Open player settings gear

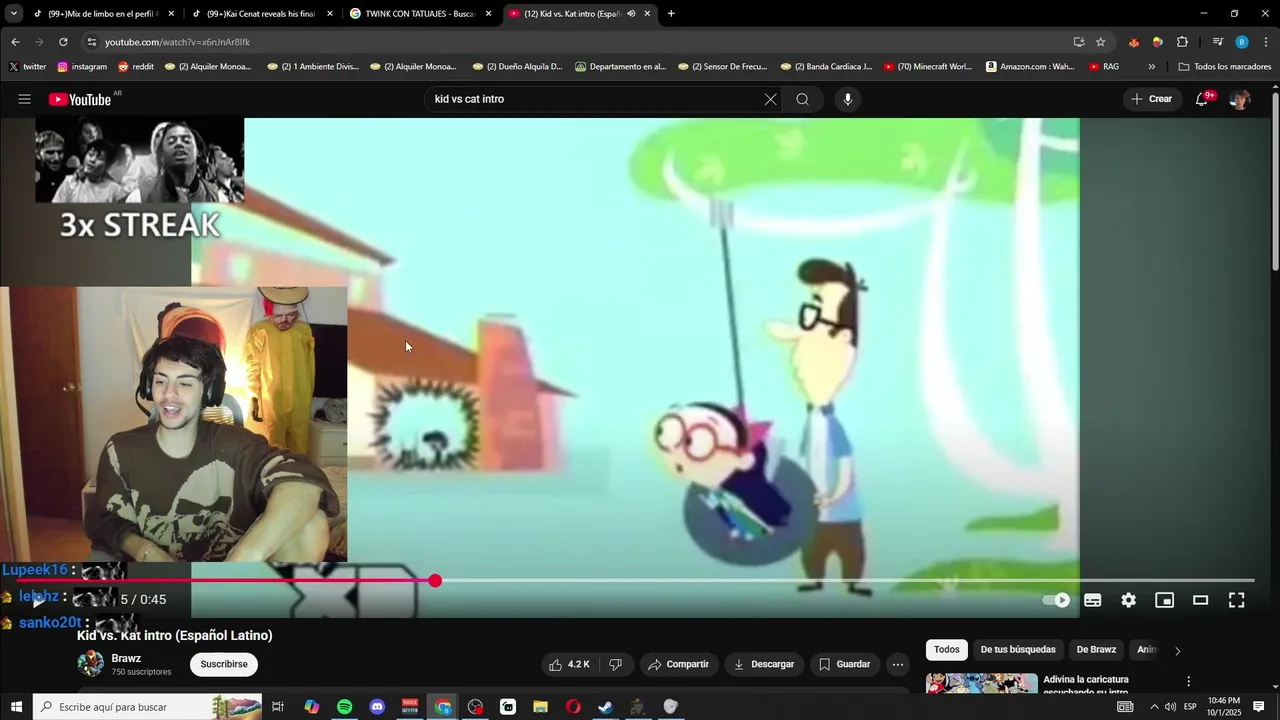1129,600
